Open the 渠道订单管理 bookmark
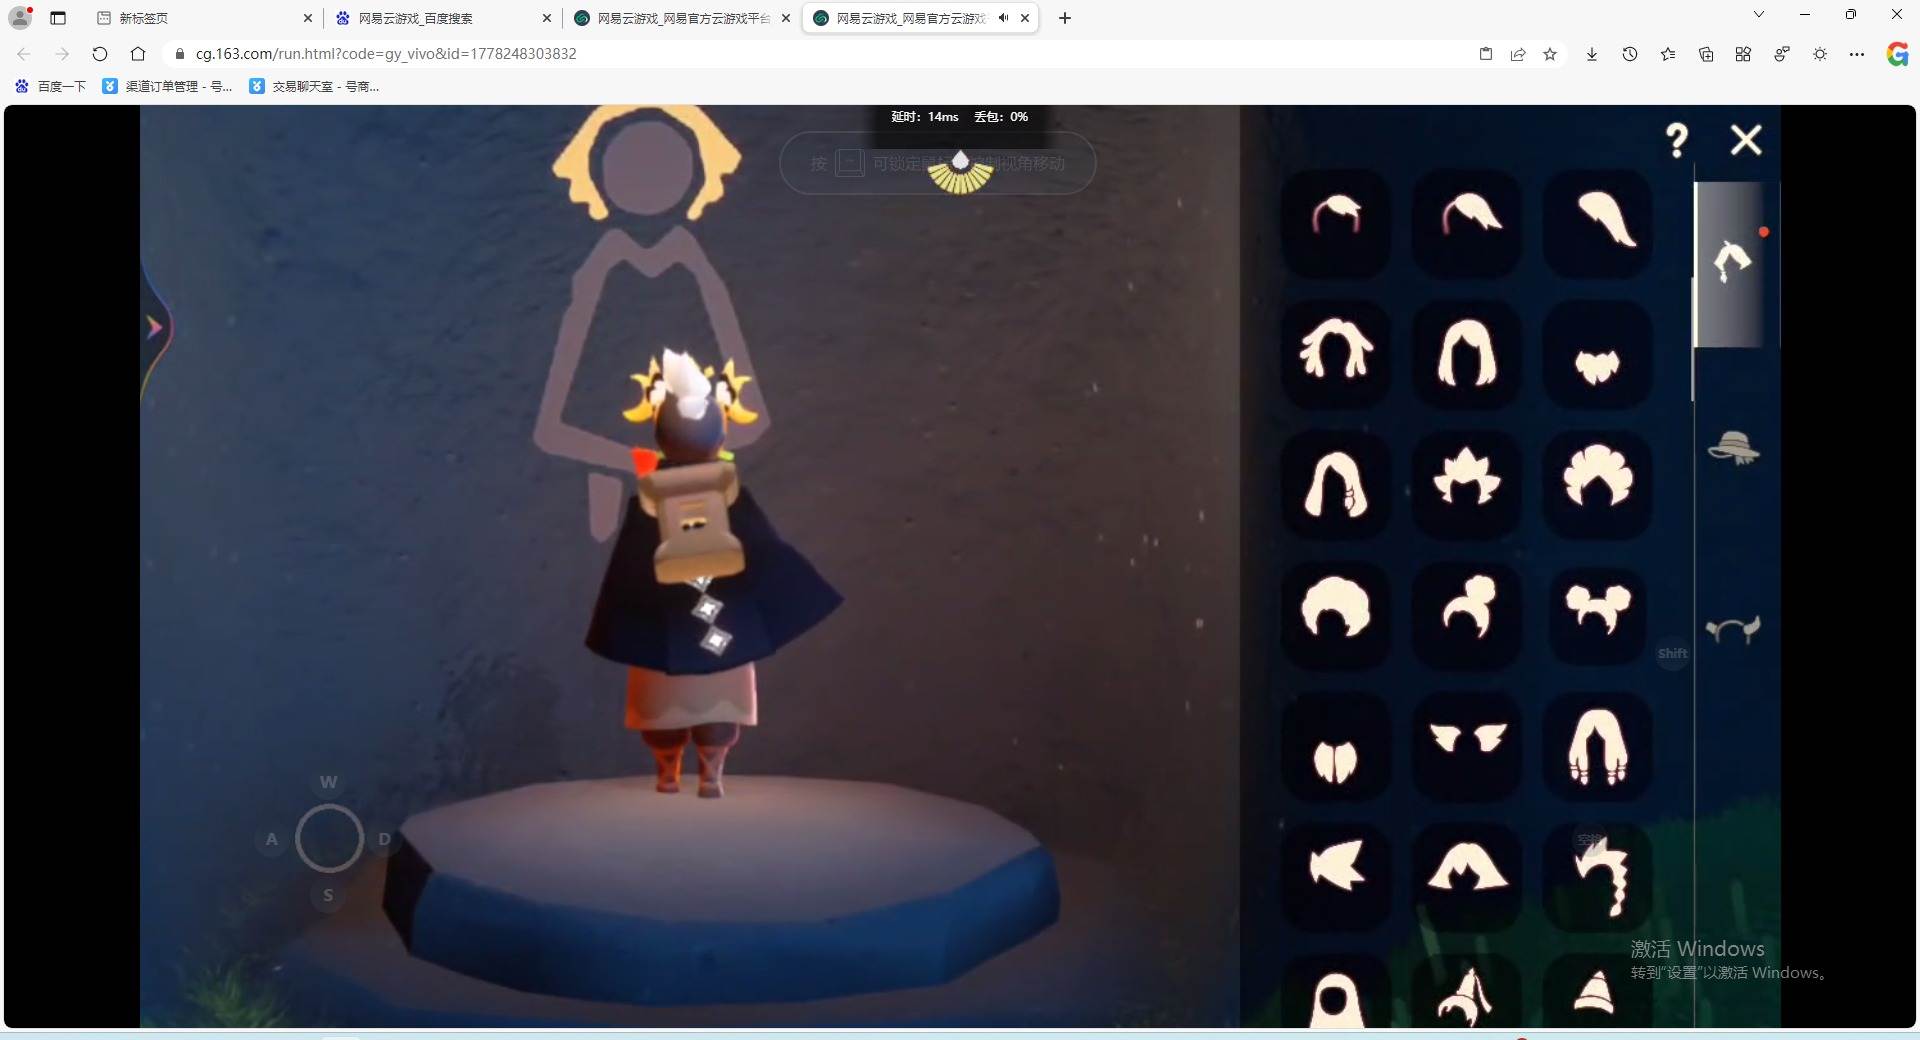This screenshot has width=1920, height=1040. [168, 87]
